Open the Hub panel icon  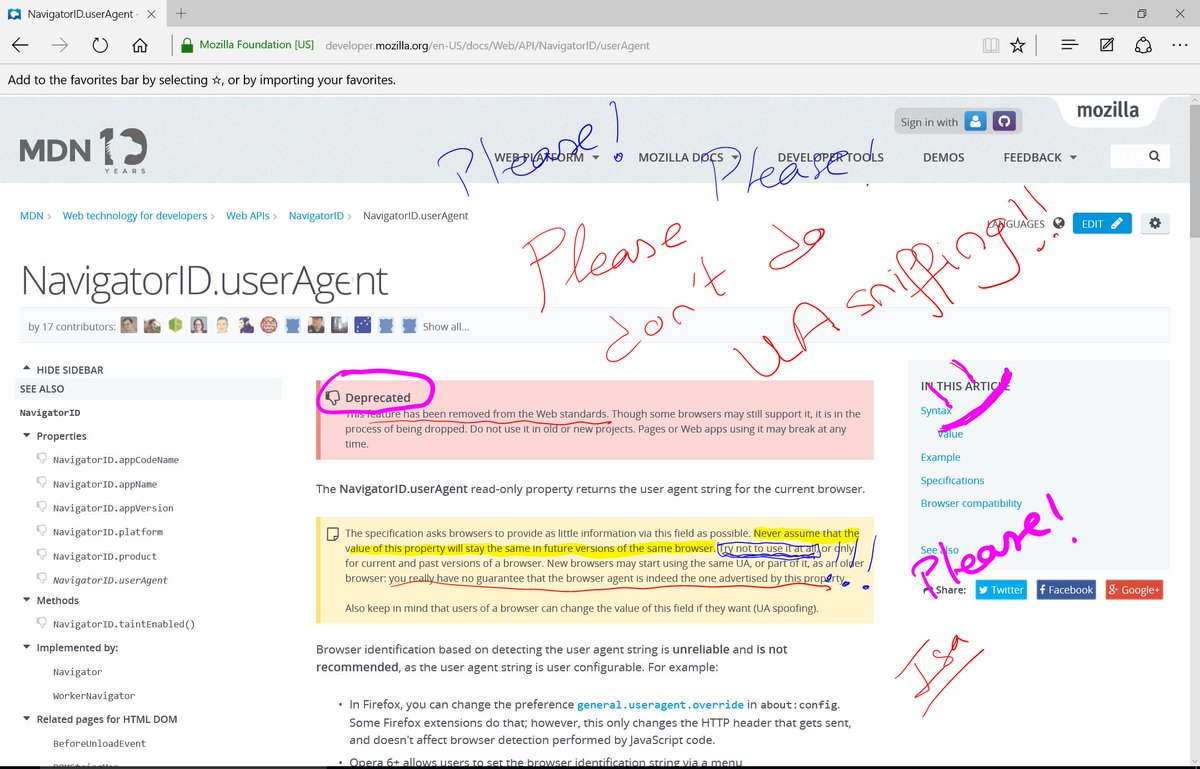point(1069,45)
